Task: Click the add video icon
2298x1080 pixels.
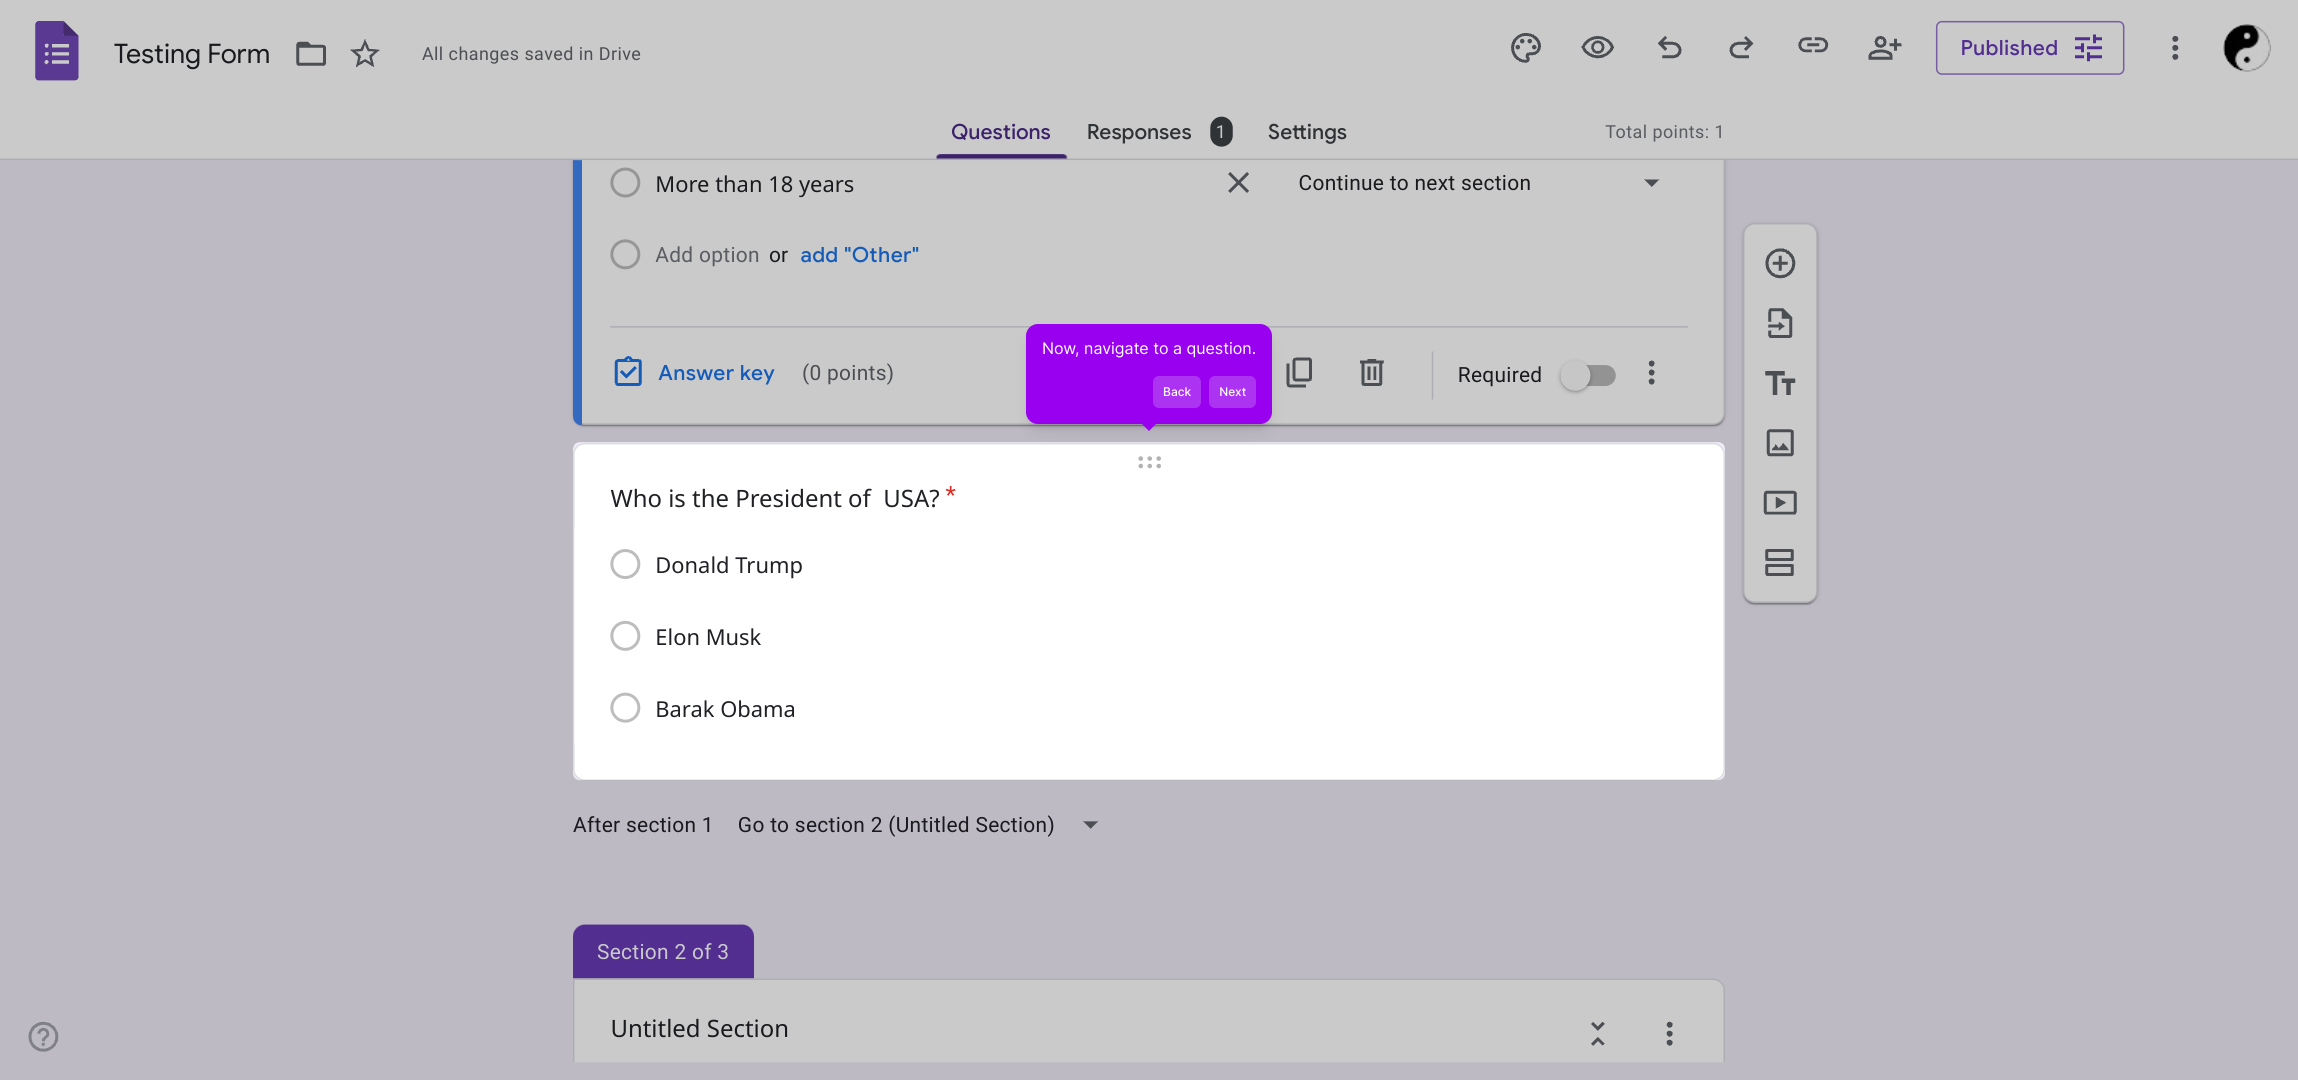Action: coord(1779,502)
